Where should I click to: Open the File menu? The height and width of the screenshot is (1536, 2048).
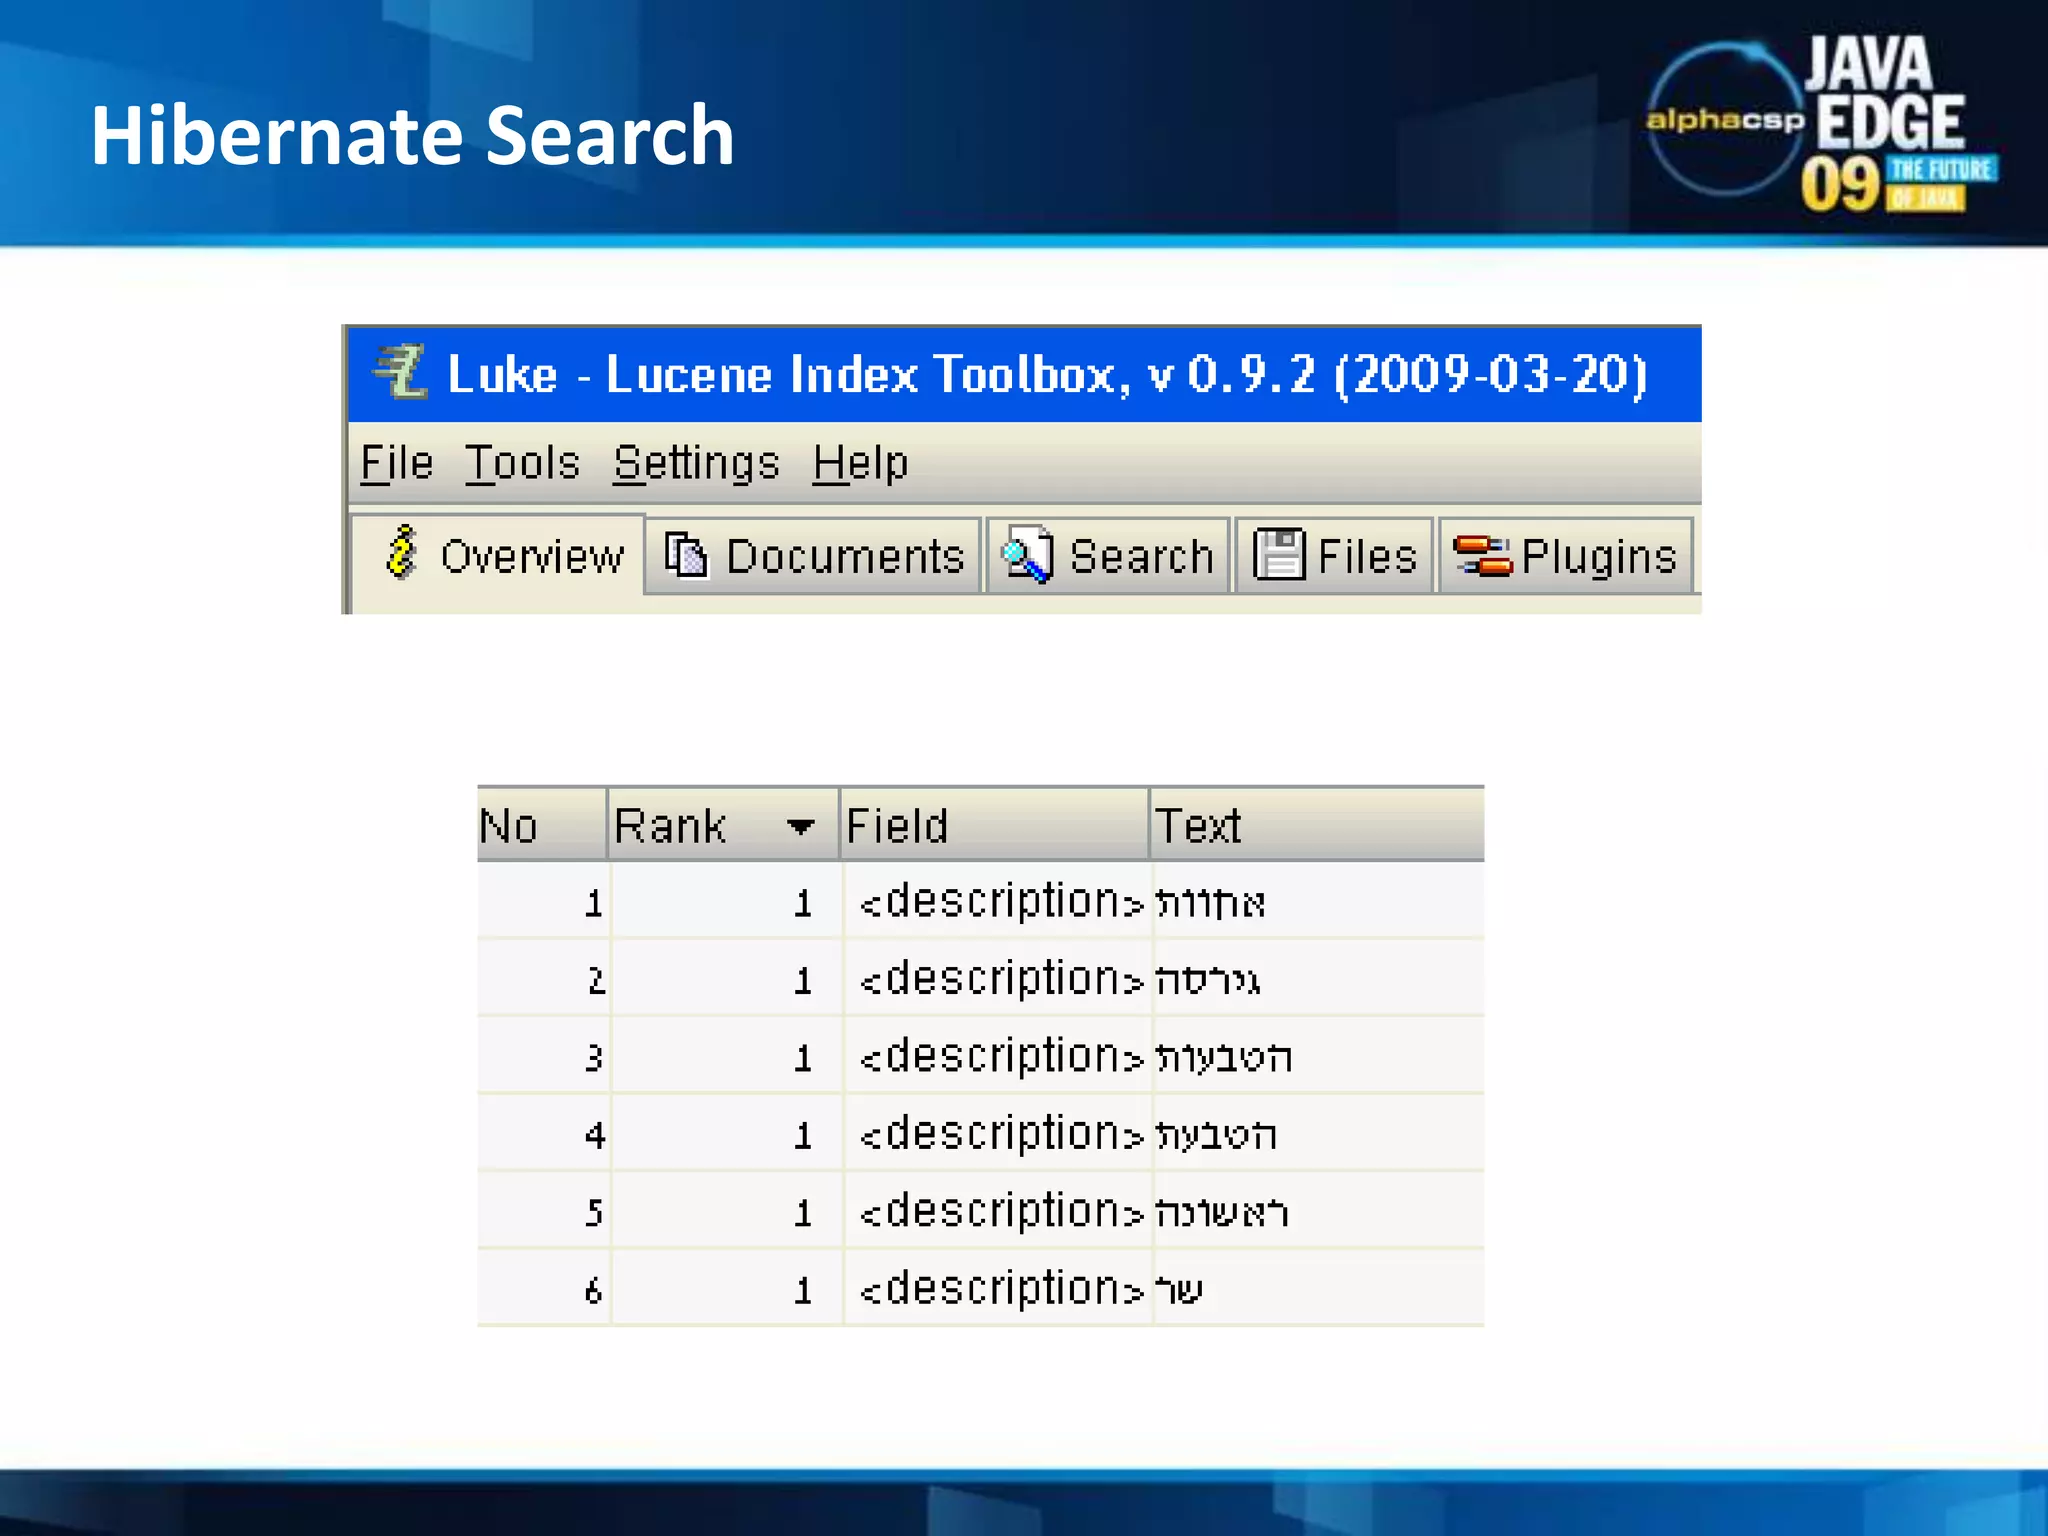tap(396, 463)
